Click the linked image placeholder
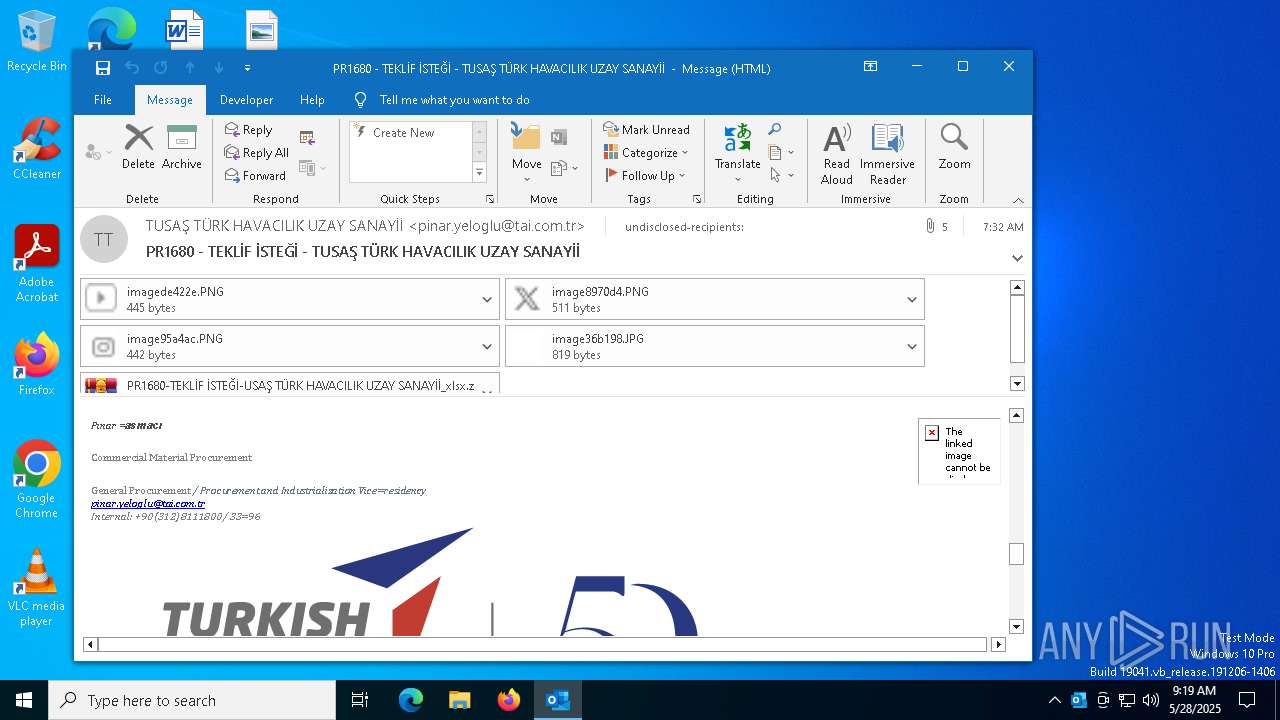Image resolution: width=1280 pixels, height=720 pixels. (959, 451)
